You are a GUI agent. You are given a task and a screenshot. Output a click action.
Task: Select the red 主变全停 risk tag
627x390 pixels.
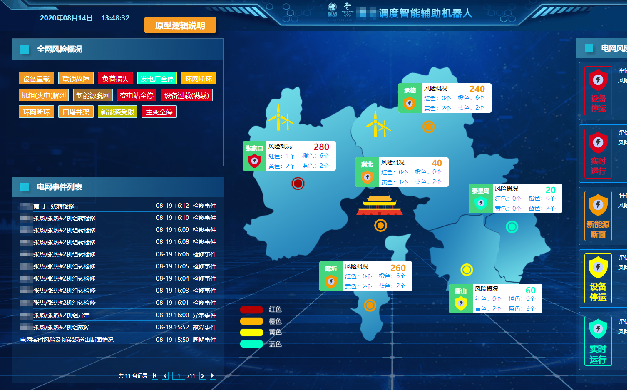pyautogui.click(x=159, y=112)
